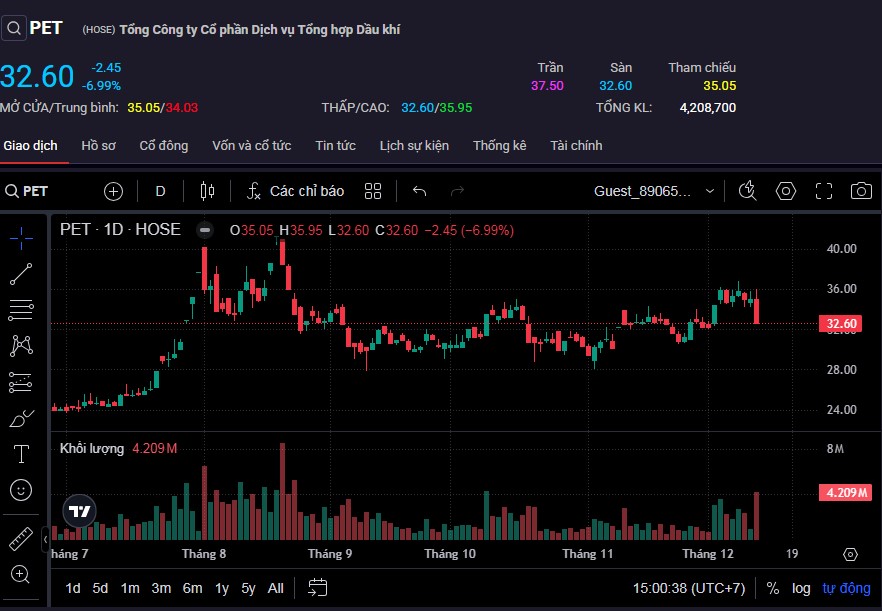
Task: Select the crosshair cursor tool
Action: coord(21,237)
